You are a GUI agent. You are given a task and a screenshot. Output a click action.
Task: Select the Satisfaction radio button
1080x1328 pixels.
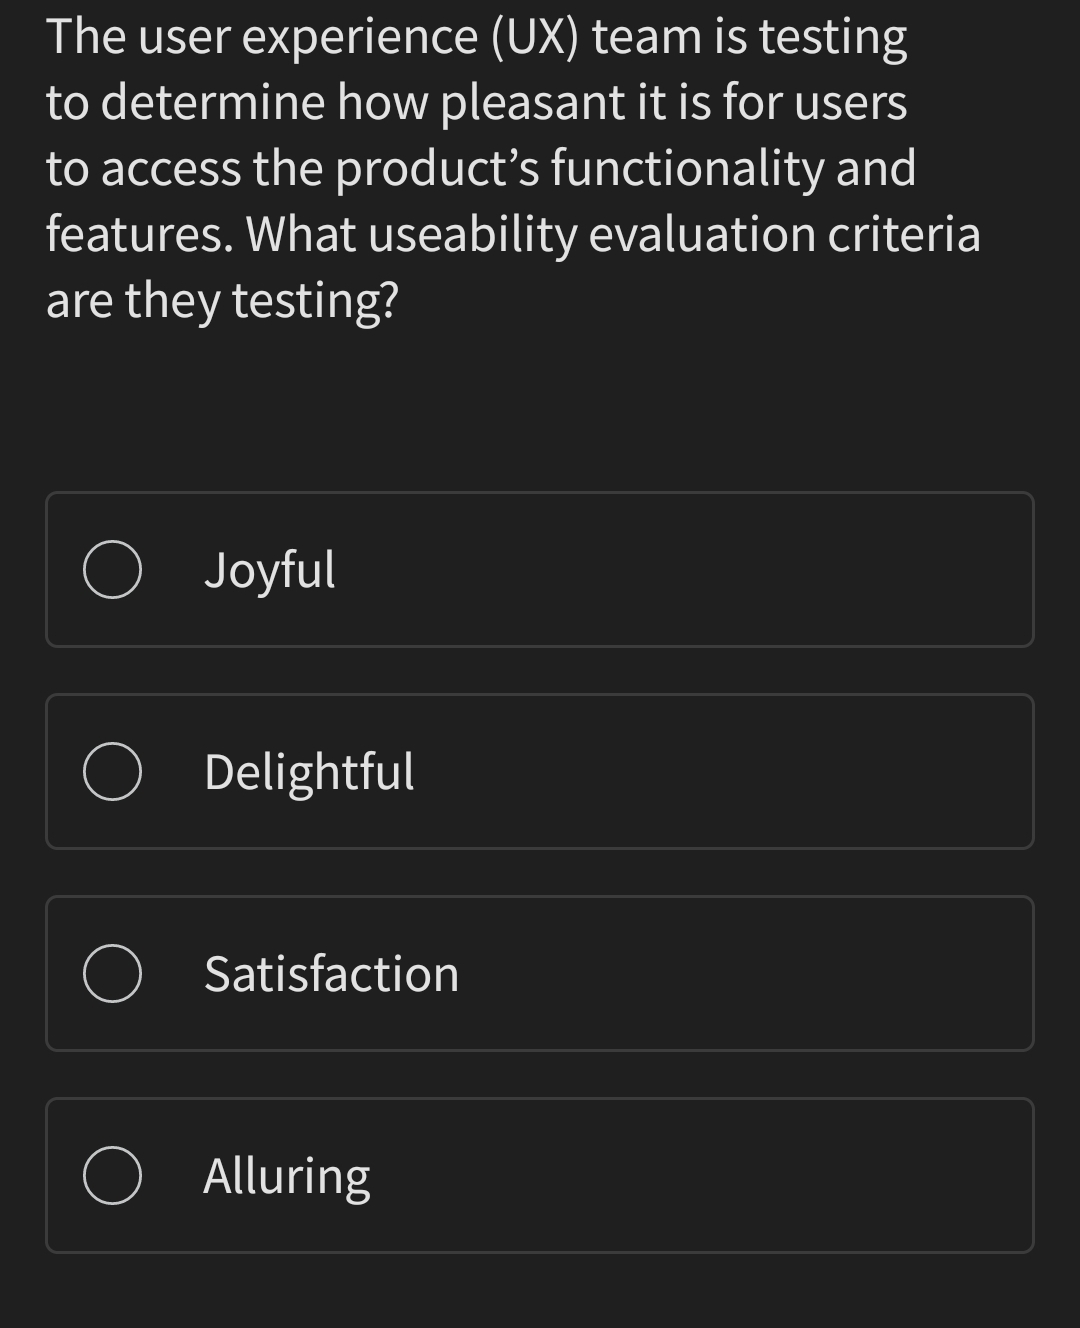point(113,973)
